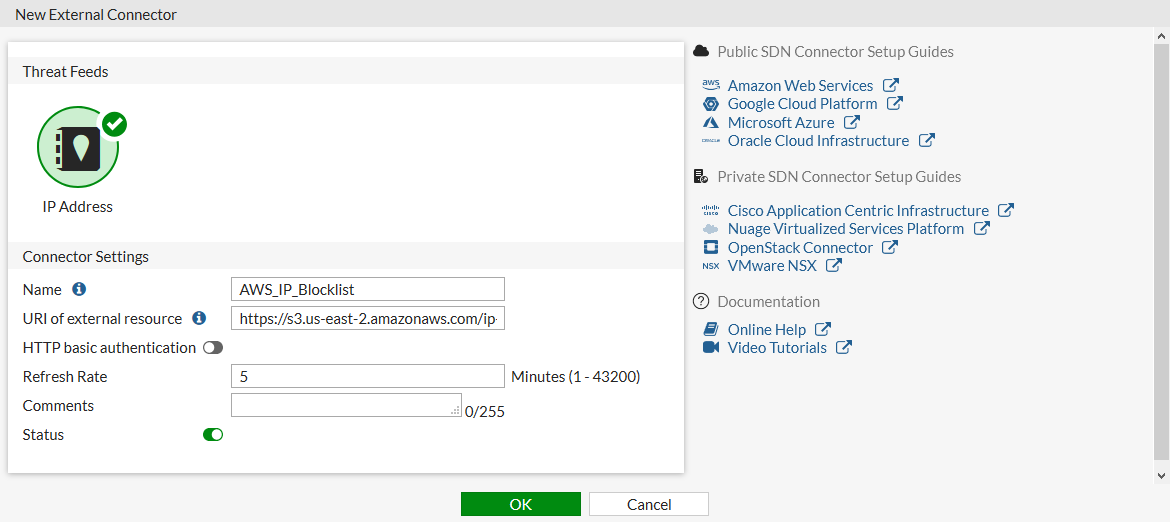Open Nuage Virtualized Services Platform guide

point(846,229)
